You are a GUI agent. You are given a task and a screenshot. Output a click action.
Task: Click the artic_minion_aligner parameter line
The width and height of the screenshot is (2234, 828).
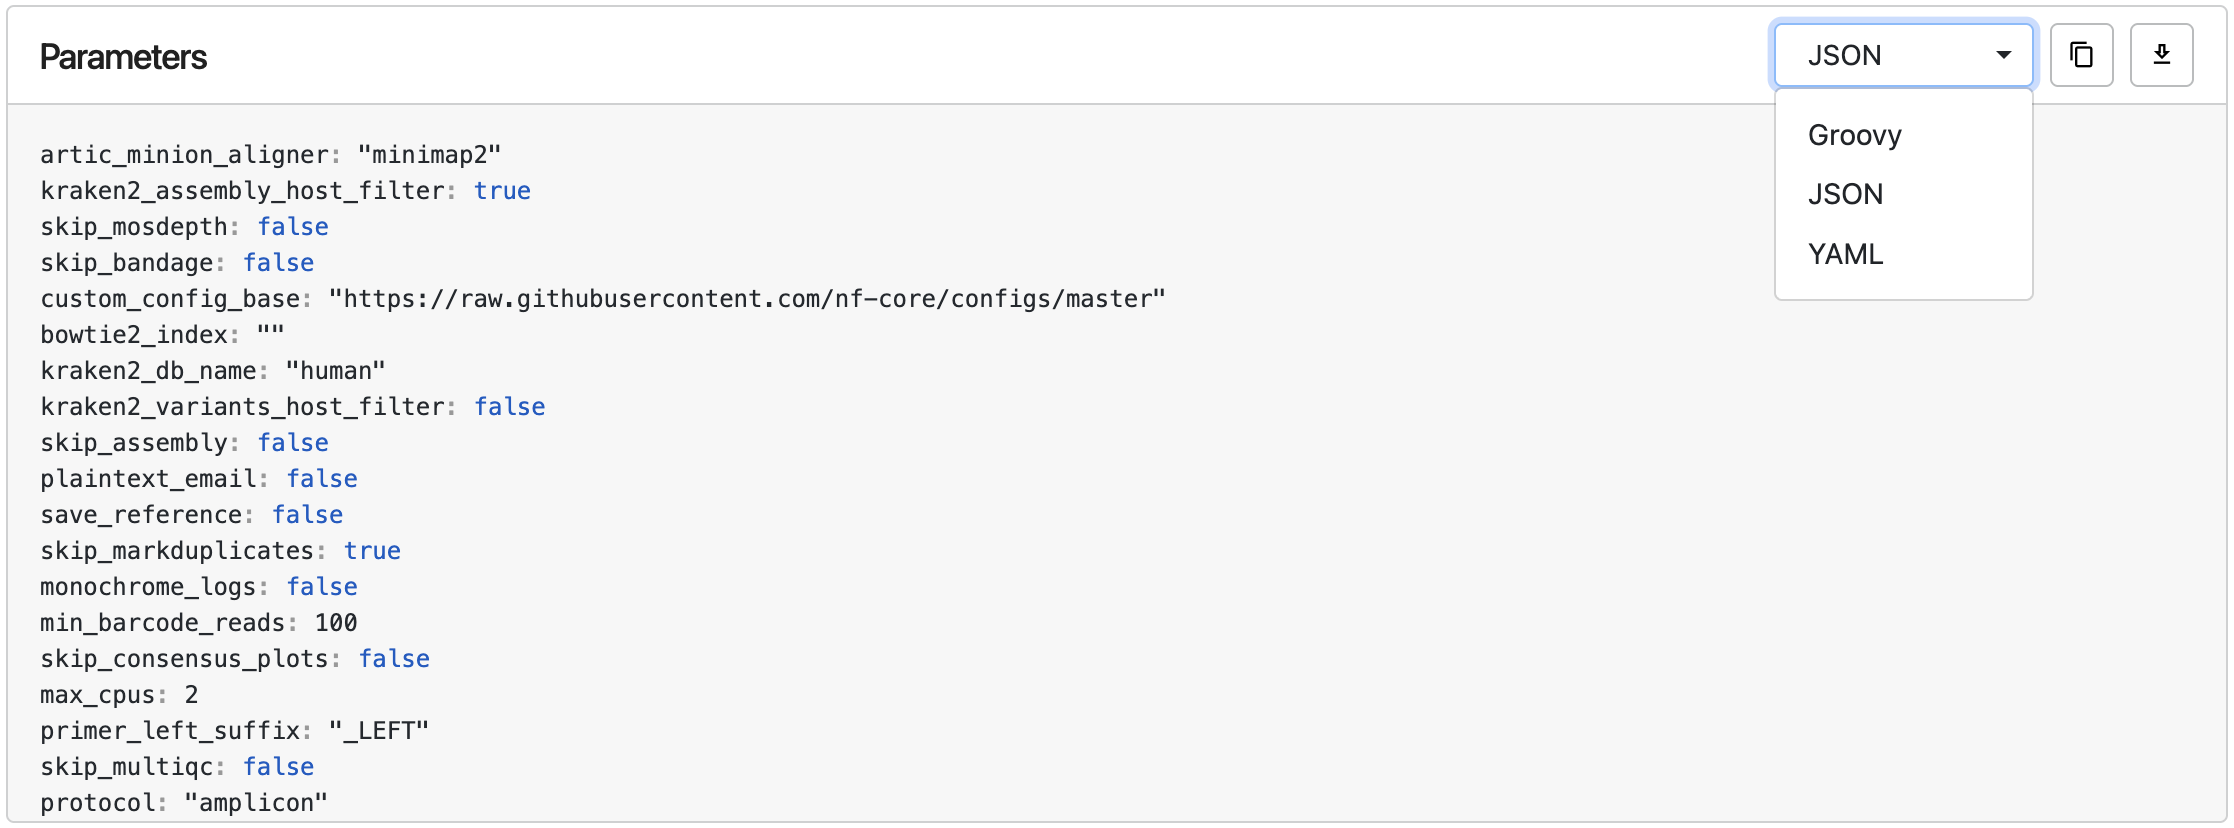[x=270, y=155]
